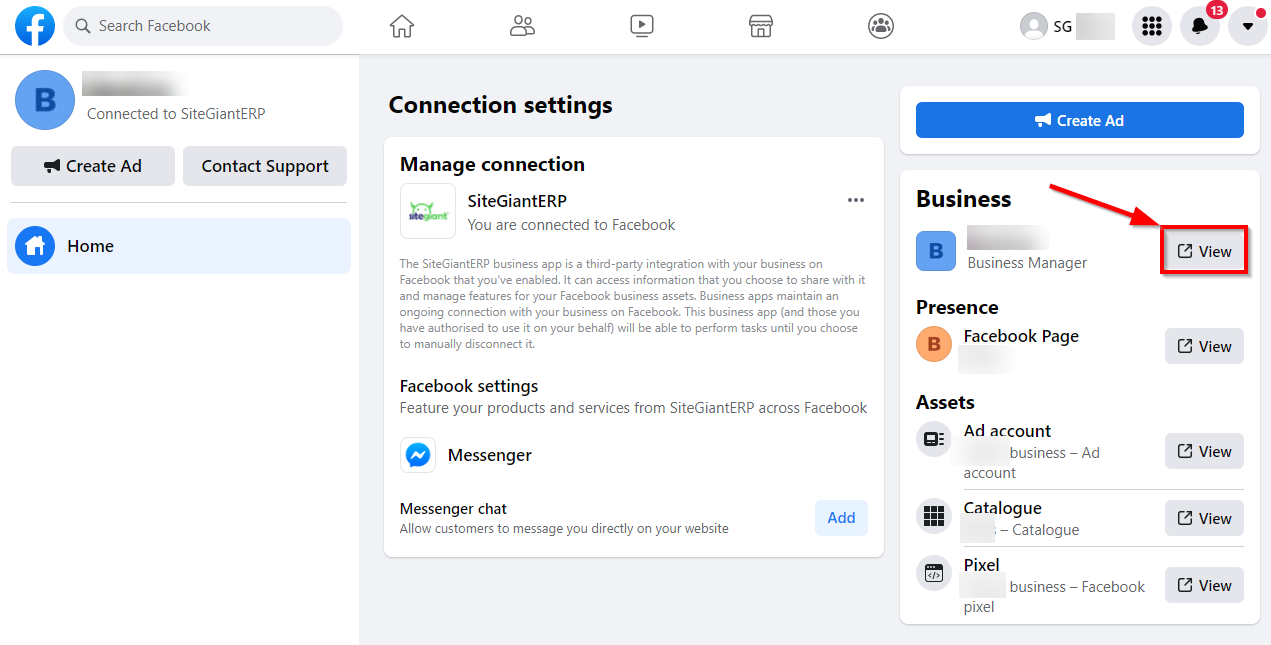View the connected Facebook Page
The width and height of the screenshot is (1271, 645).
pos(1203,346)
